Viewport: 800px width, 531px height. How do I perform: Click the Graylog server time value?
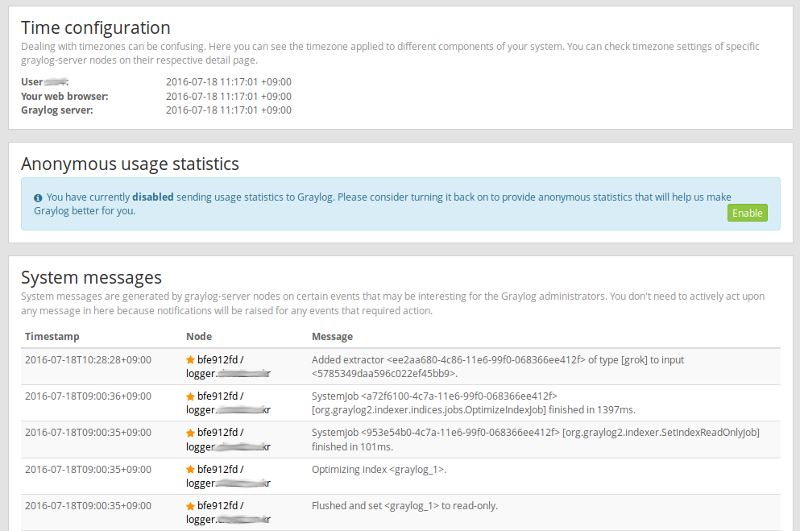[228, 110]
